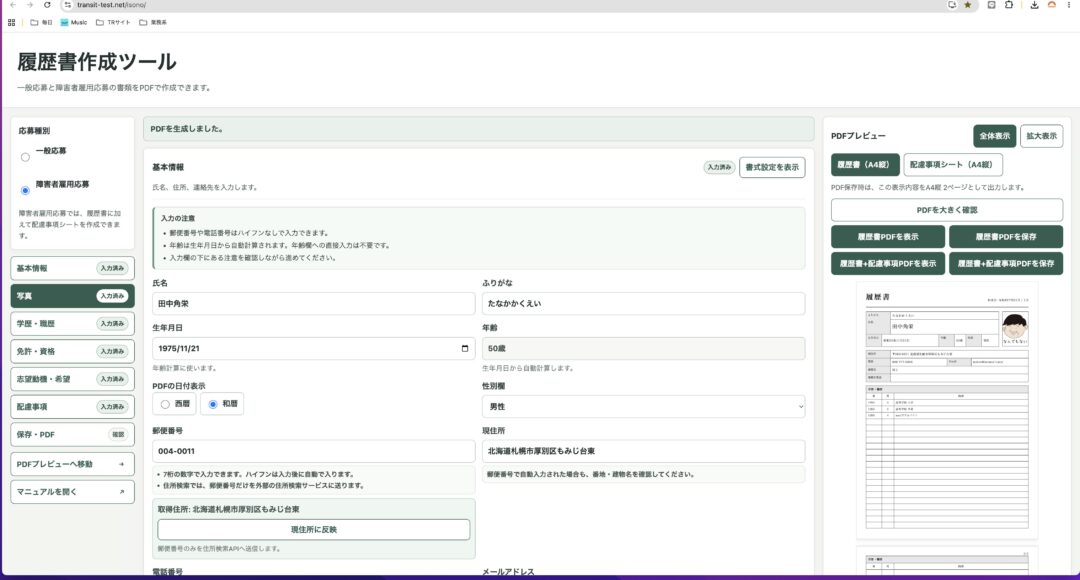Image resolution: width=1080 pixels, height=580 pixels.
Task: Click the ふりがな input field
Action: 643,304
